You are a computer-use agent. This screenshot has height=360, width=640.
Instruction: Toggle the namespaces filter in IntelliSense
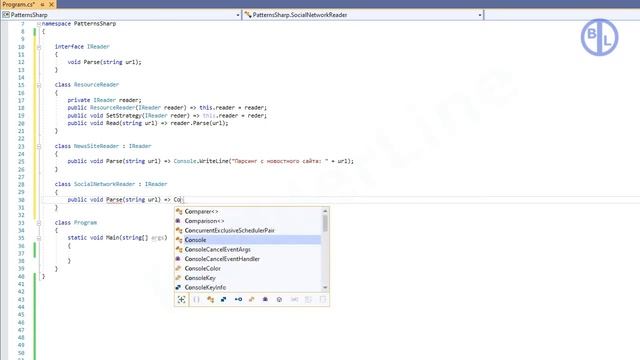coord(196,300)
